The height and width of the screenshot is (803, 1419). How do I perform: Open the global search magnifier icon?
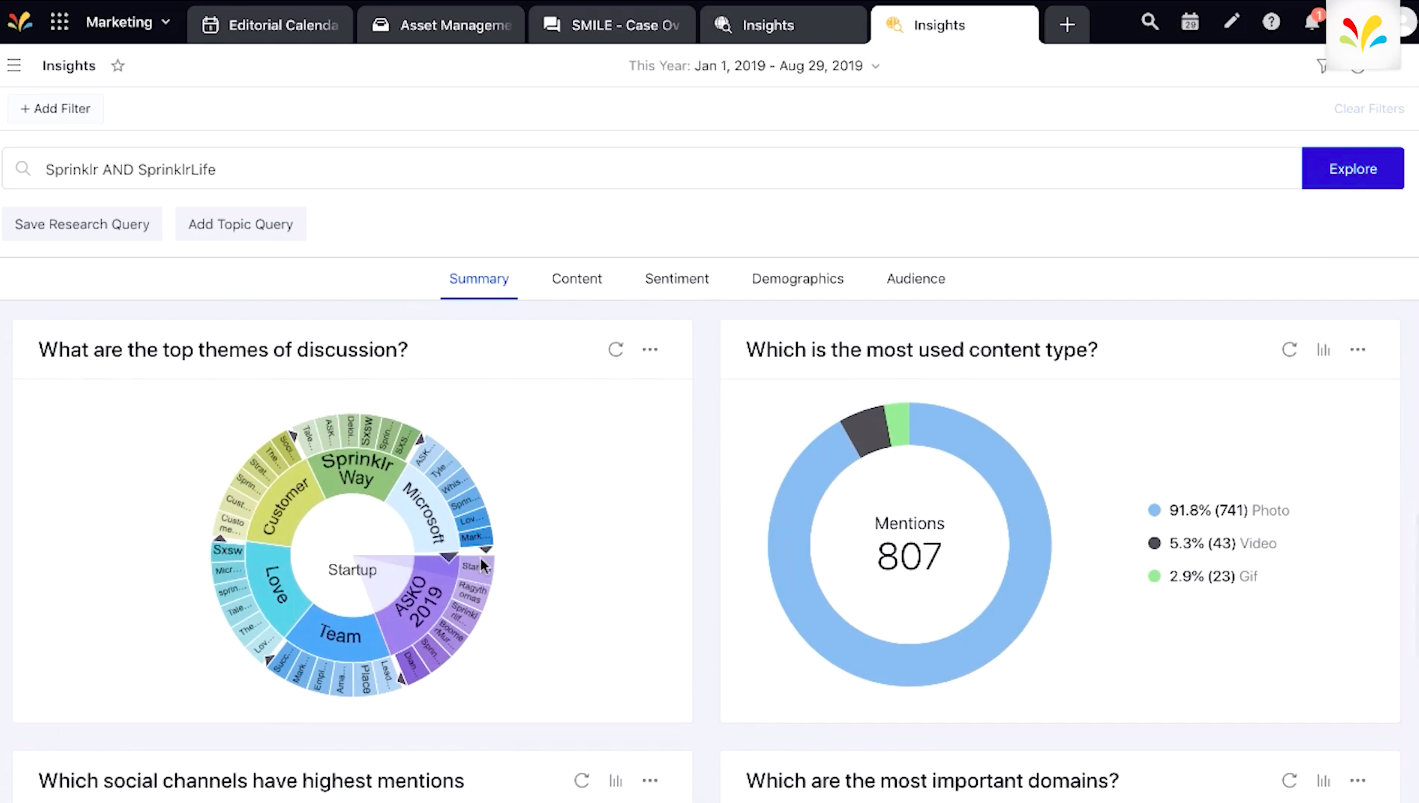1150,22
